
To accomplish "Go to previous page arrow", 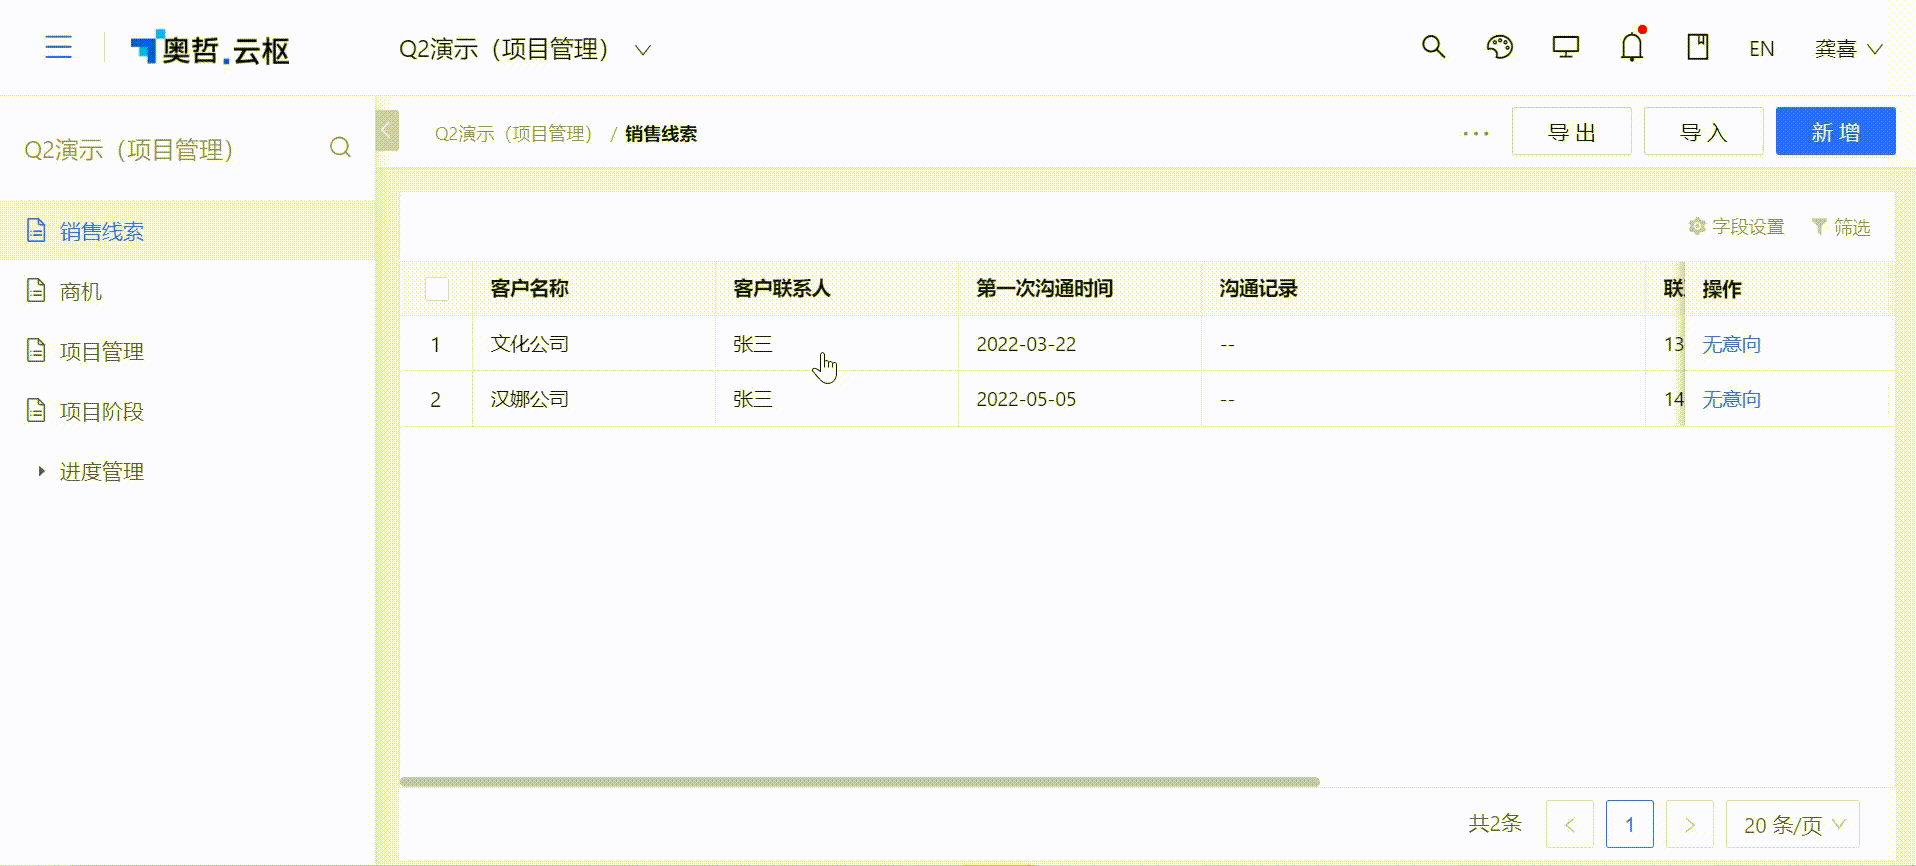I will [x=1570, y=825].
